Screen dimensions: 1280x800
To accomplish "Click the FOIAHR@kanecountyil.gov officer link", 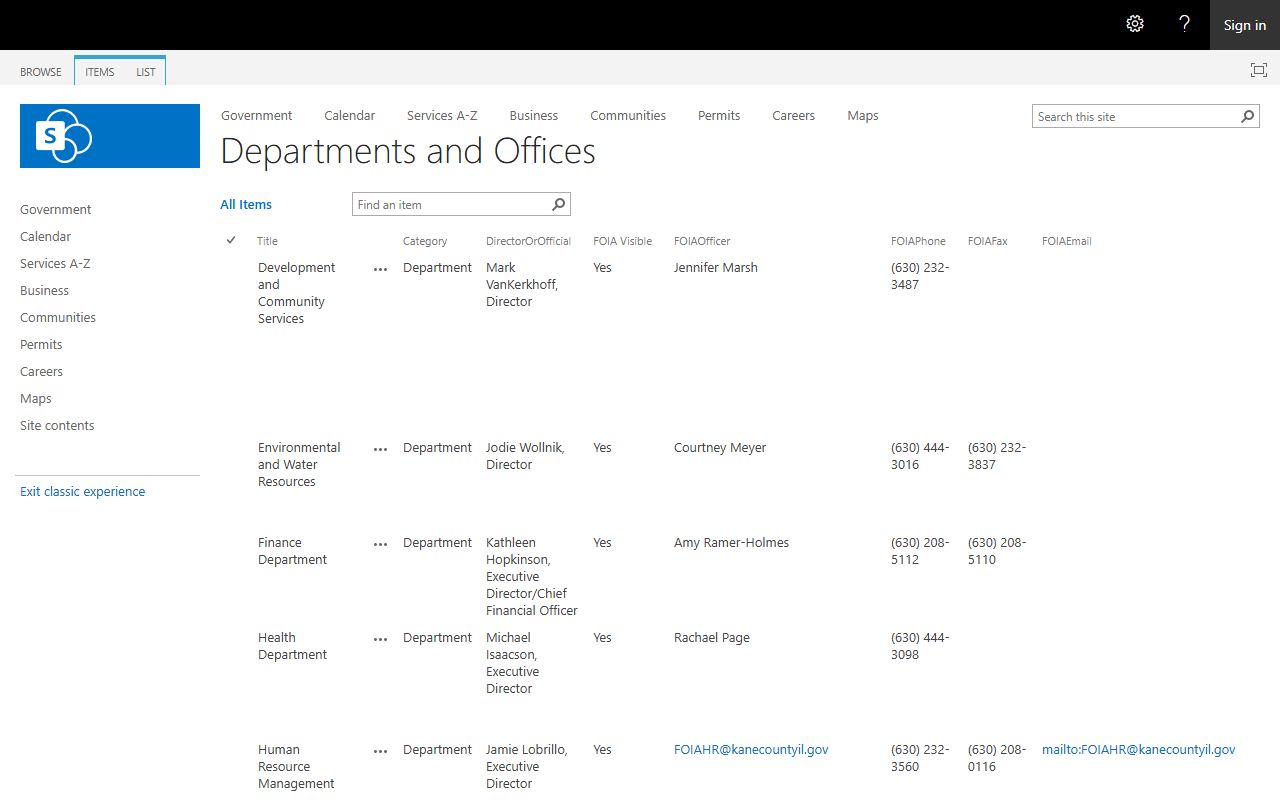I will (751, 750).
